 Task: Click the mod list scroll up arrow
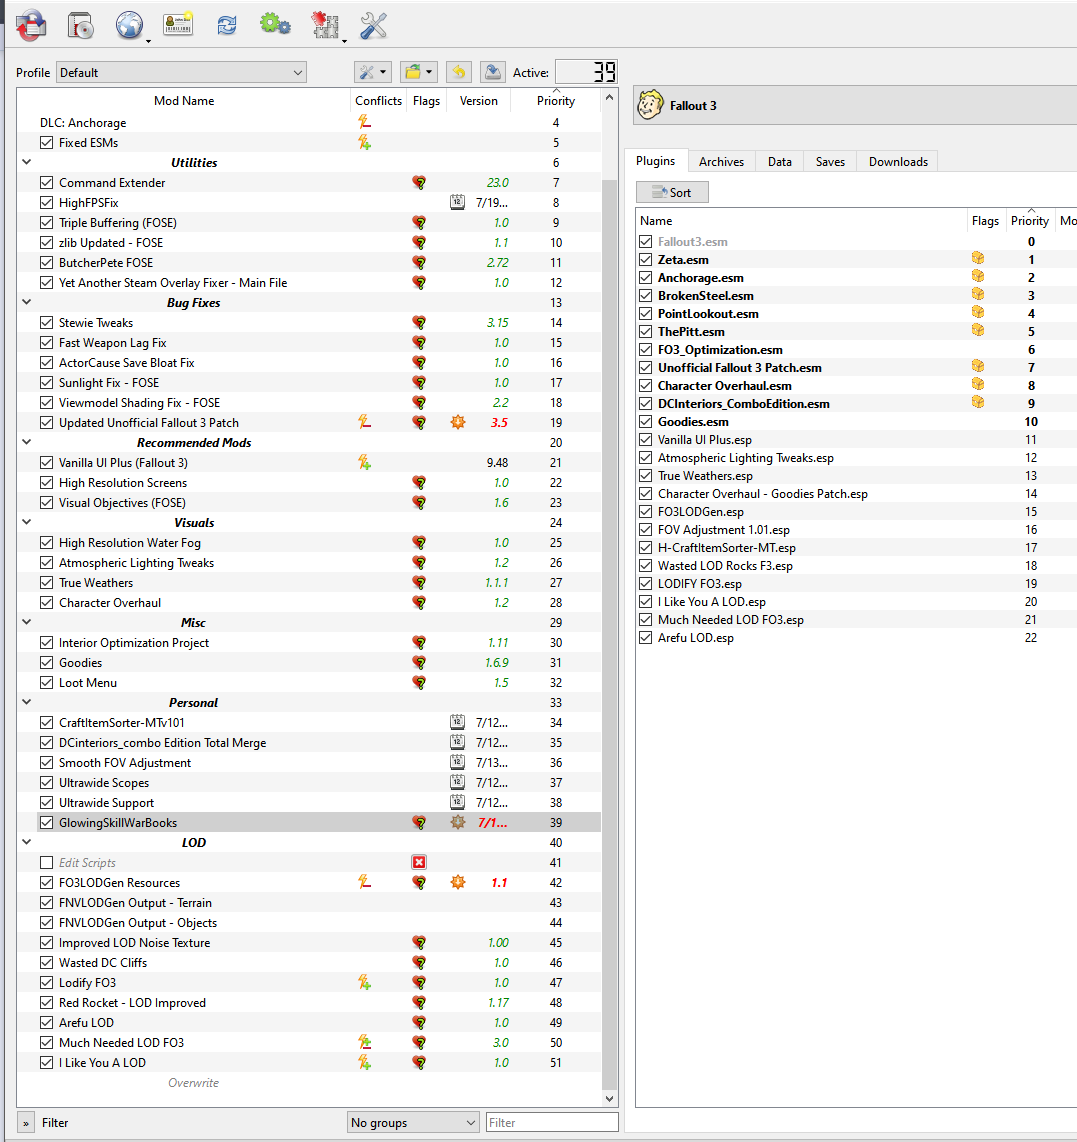point(609,97)
